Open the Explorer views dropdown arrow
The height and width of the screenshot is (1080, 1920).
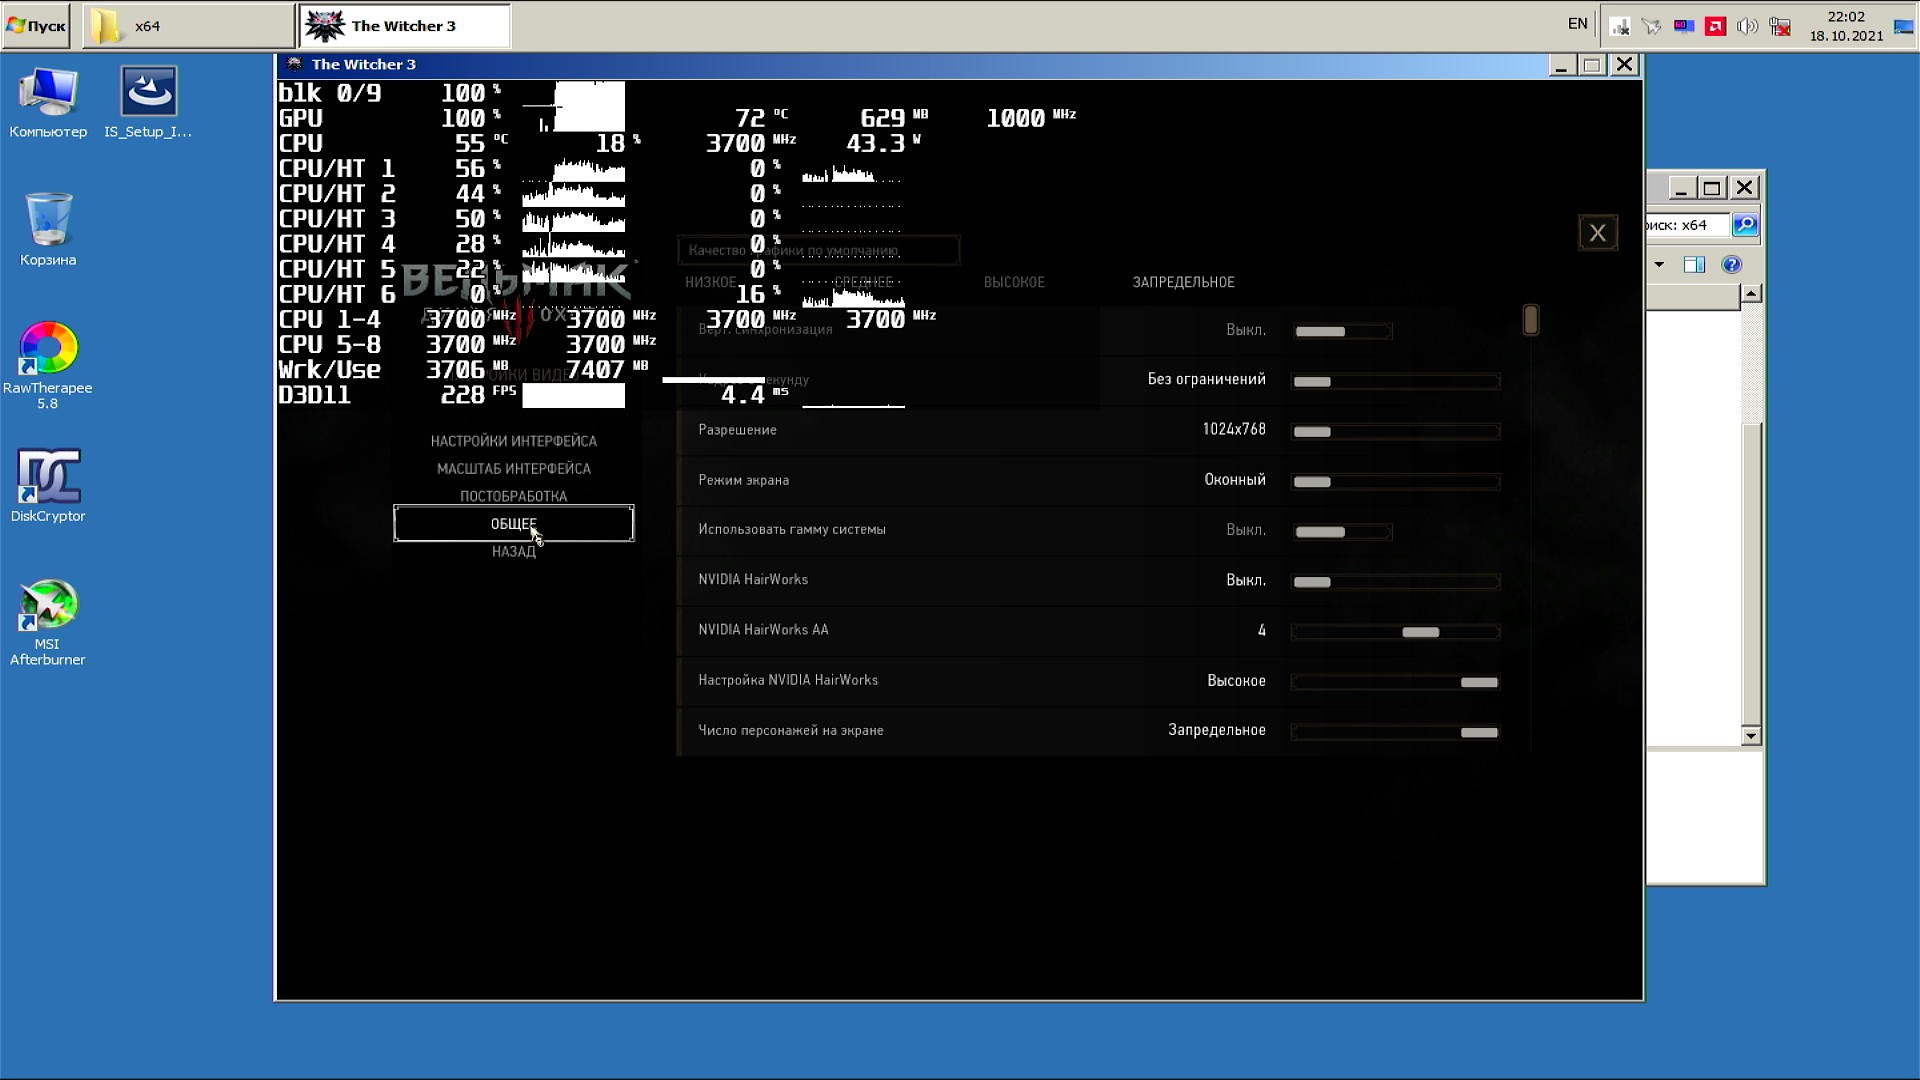pyautogui.click(x=1659, y=265)
